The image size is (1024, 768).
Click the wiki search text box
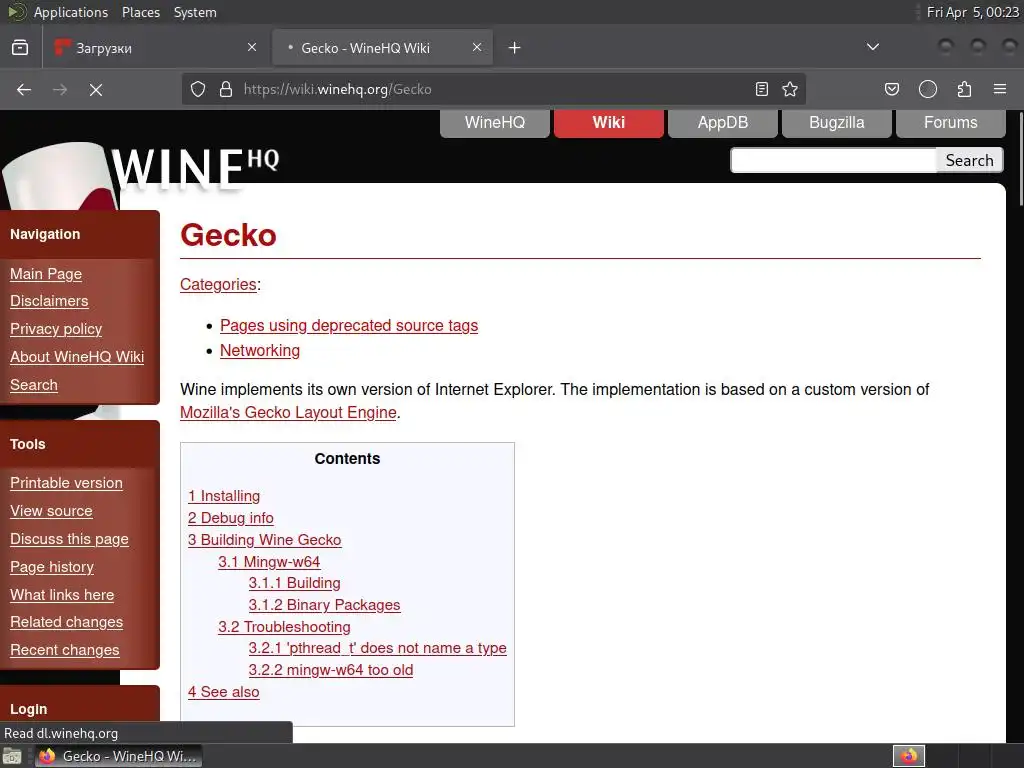coord(834,160)
